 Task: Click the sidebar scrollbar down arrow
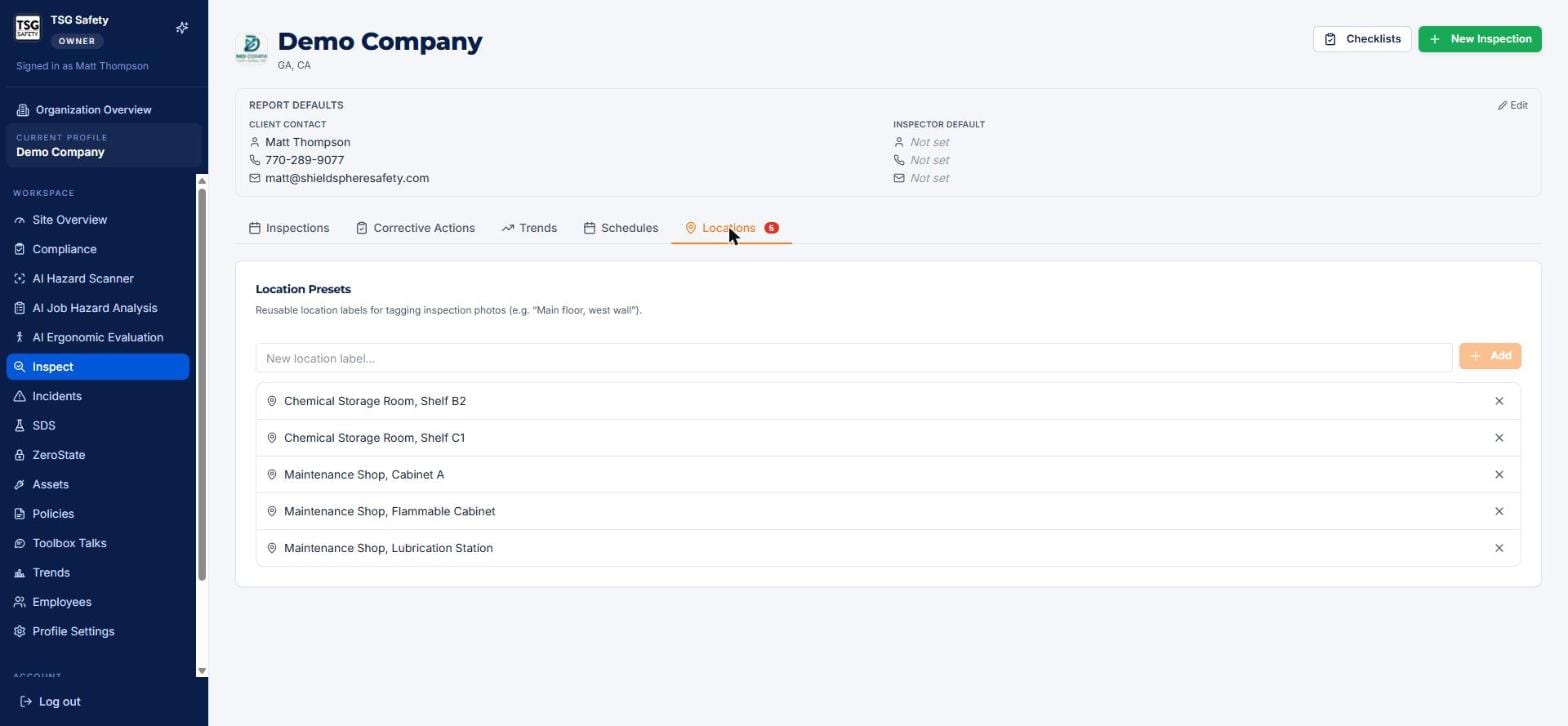pyautogui.click(x=202, y=671)
